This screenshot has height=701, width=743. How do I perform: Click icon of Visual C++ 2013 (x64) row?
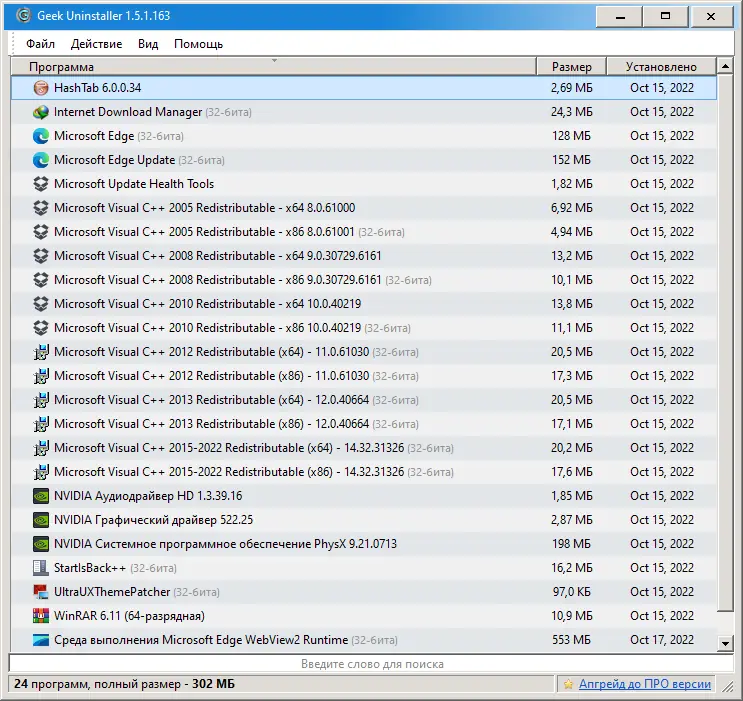[x=41, y=400]
